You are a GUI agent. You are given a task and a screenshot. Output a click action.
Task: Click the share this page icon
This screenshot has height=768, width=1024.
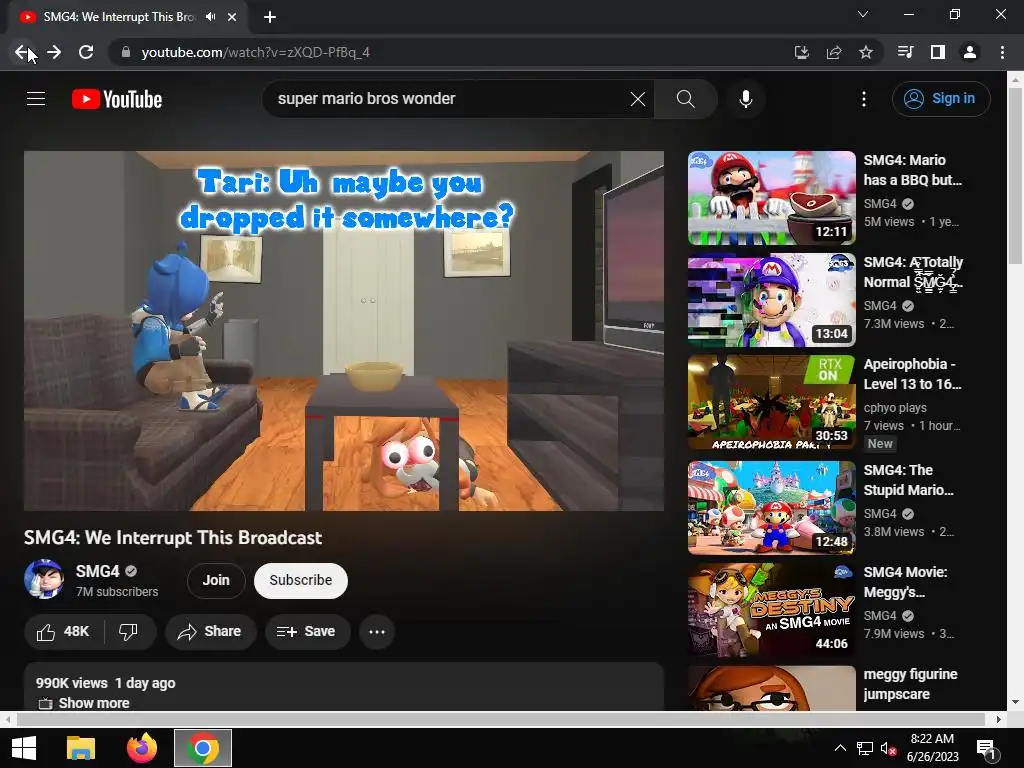tap(834, 52)
